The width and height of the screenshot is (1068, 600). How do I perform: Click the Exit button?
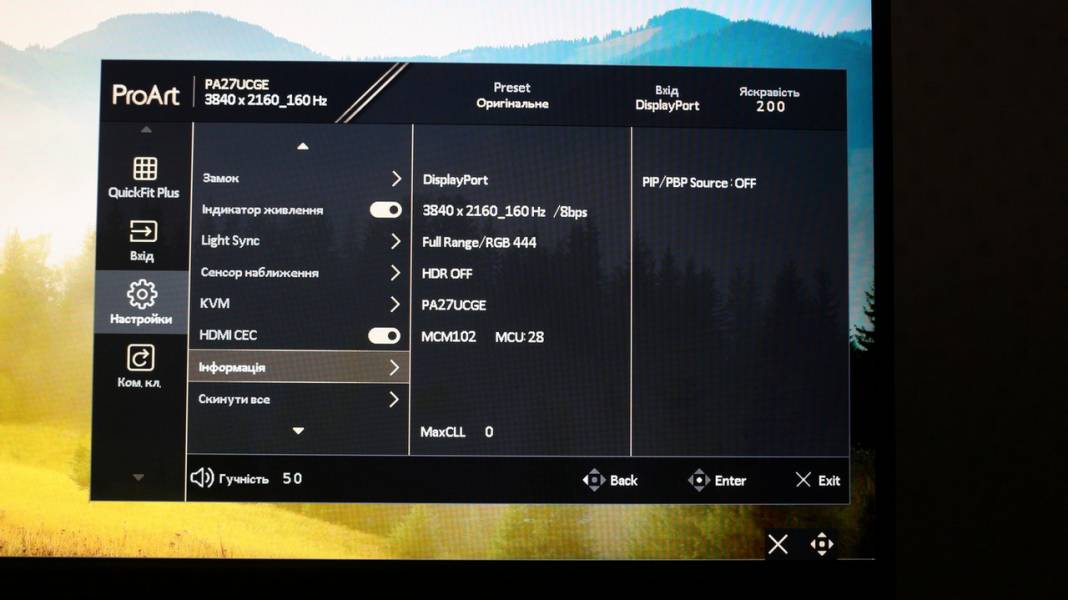tap(818, 480)
